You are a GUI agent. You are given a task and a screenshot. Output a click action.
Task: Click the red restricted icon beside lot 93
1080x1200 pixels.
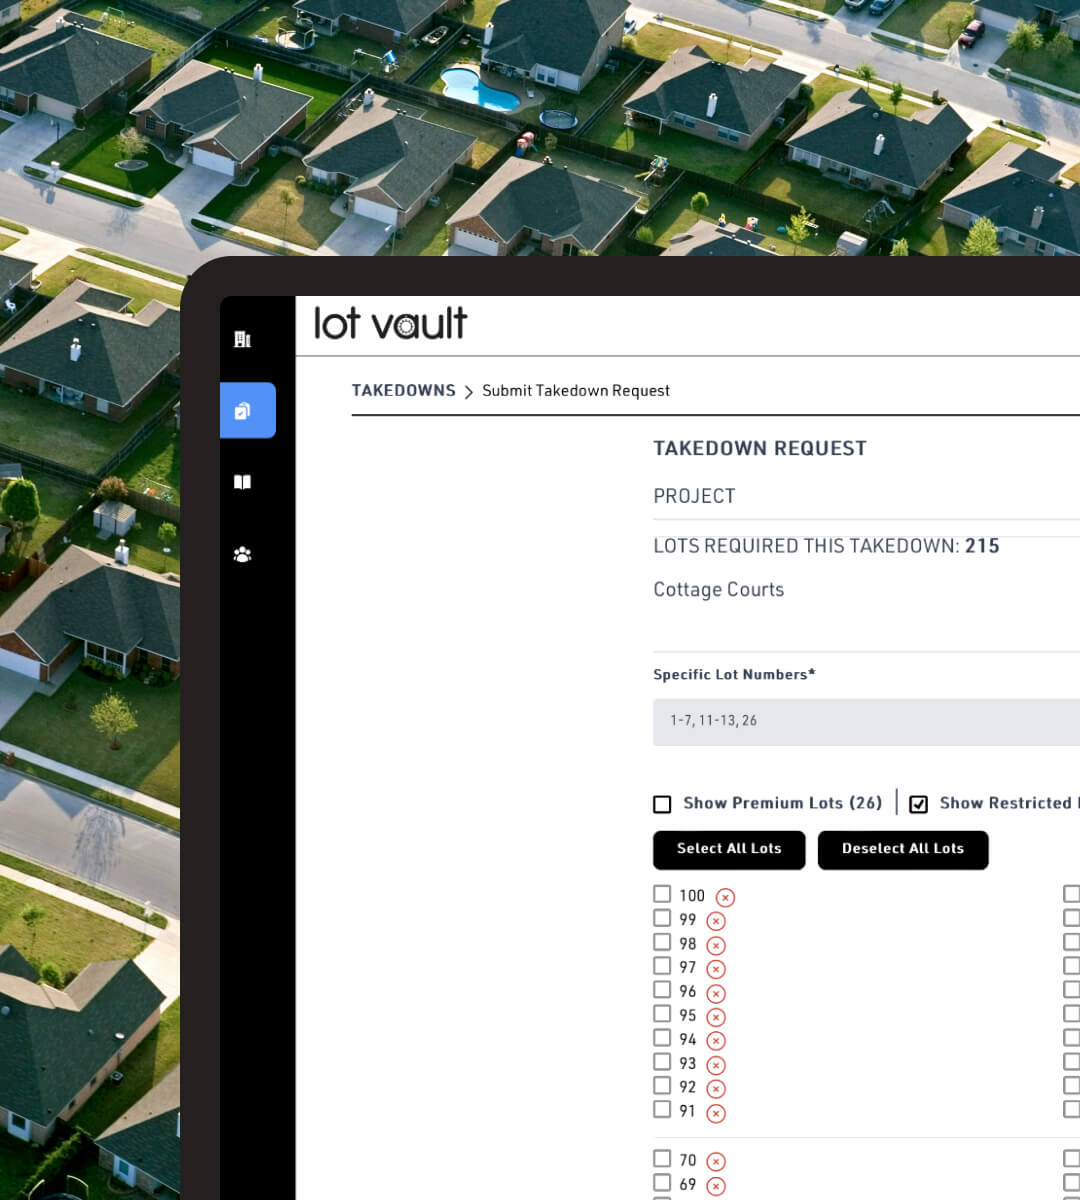click(716, 1065)
